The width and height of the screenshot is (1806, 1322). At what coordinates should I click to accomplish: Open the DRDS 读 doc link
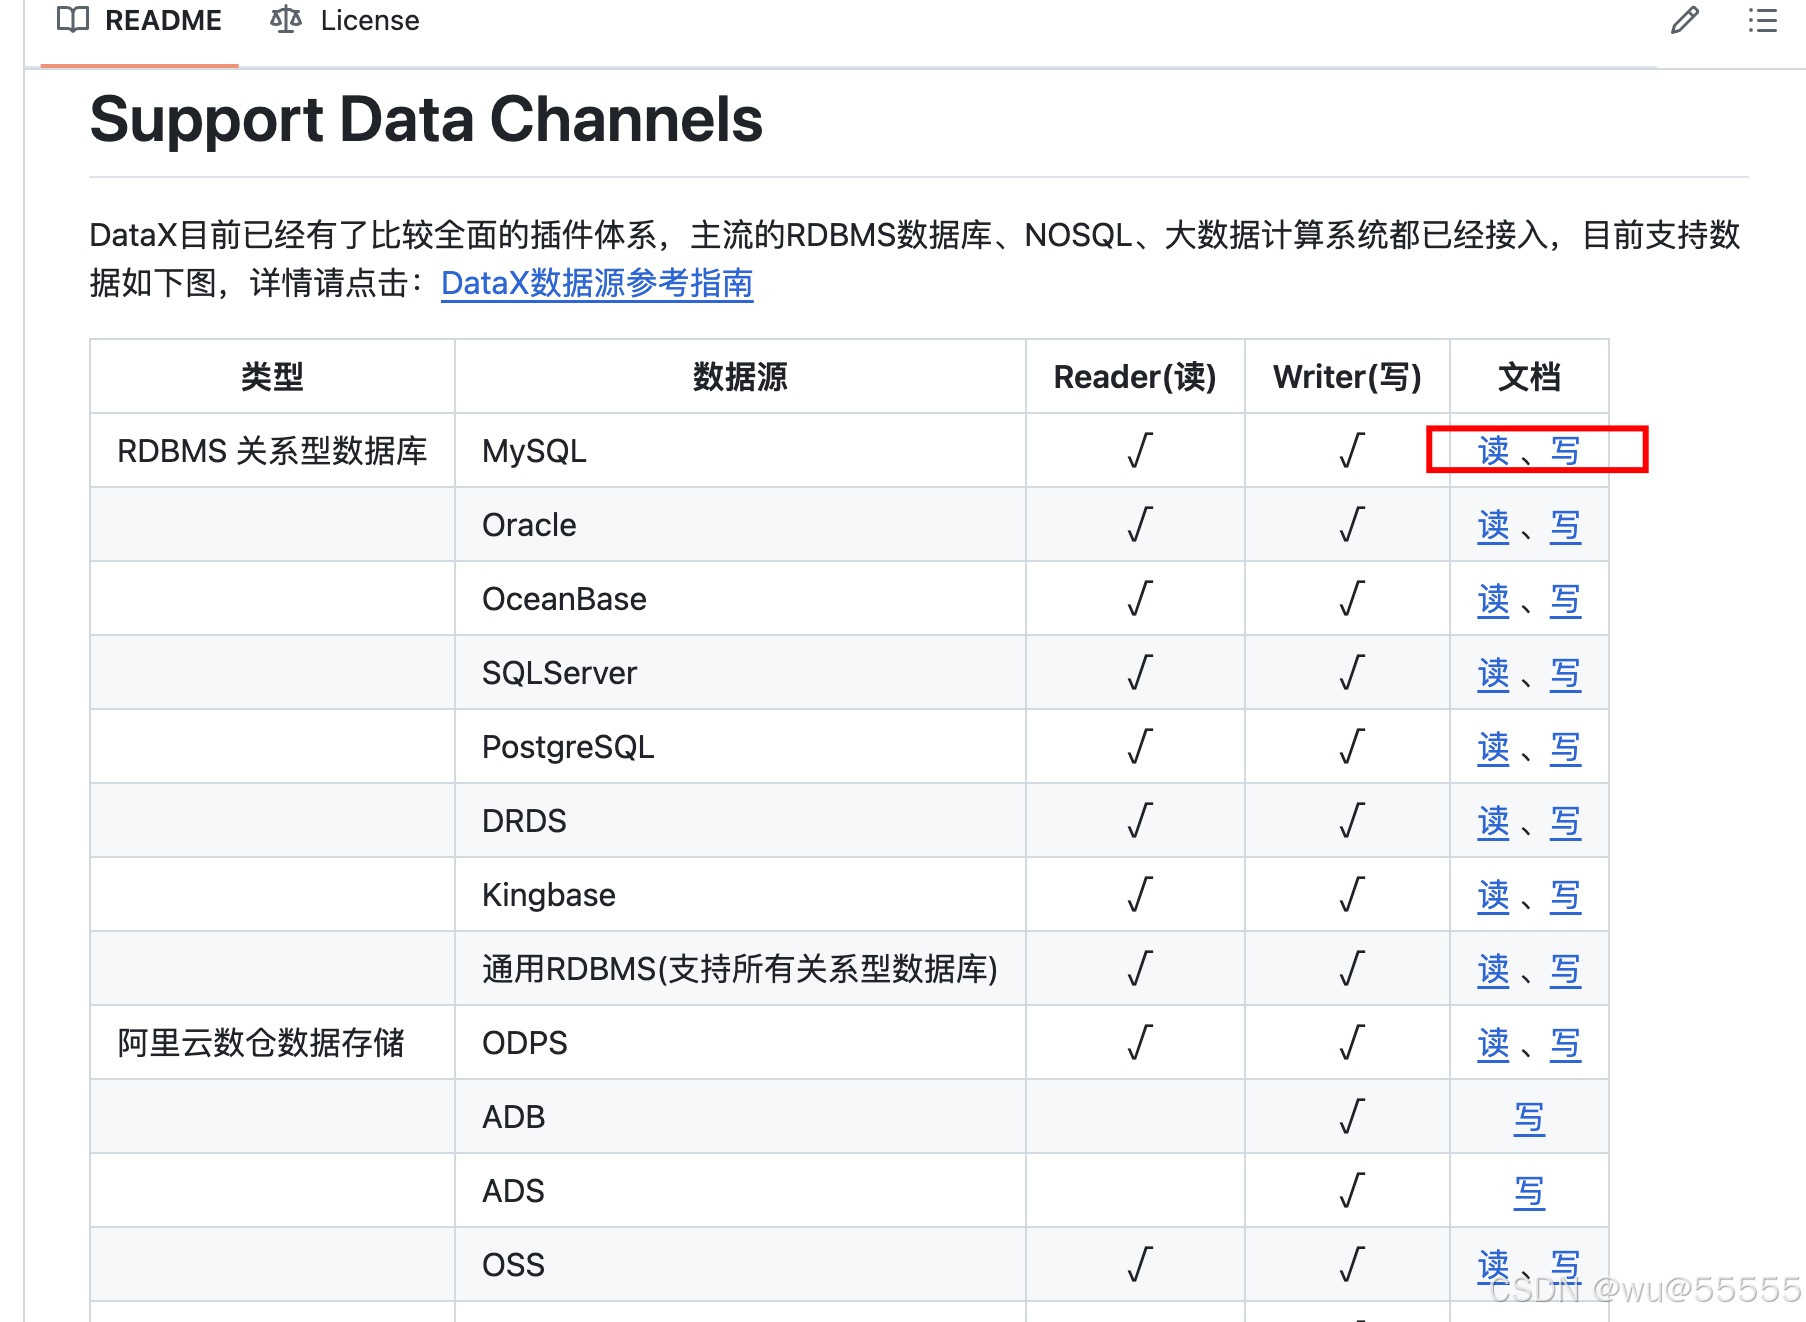[1493, 821]
